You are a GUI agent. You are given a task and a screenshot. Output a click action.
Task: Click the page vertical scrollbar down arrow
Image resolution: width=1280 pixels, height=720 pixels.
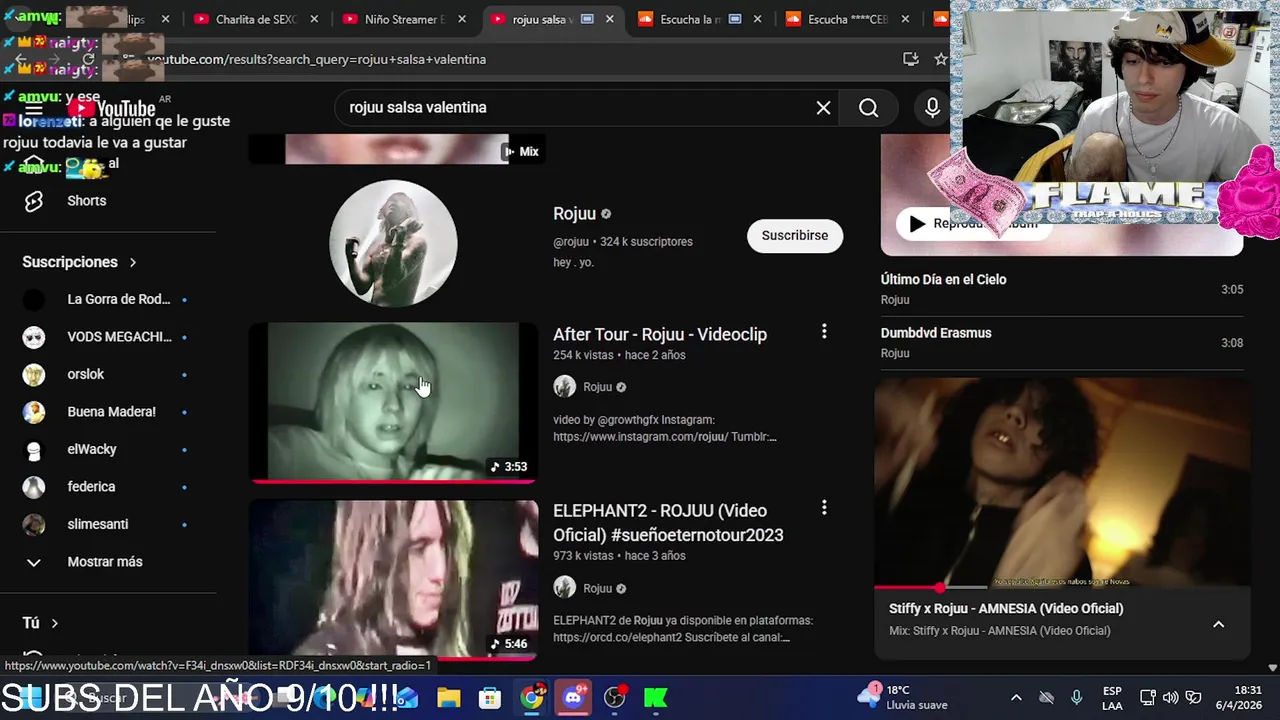coord(1273,667)
